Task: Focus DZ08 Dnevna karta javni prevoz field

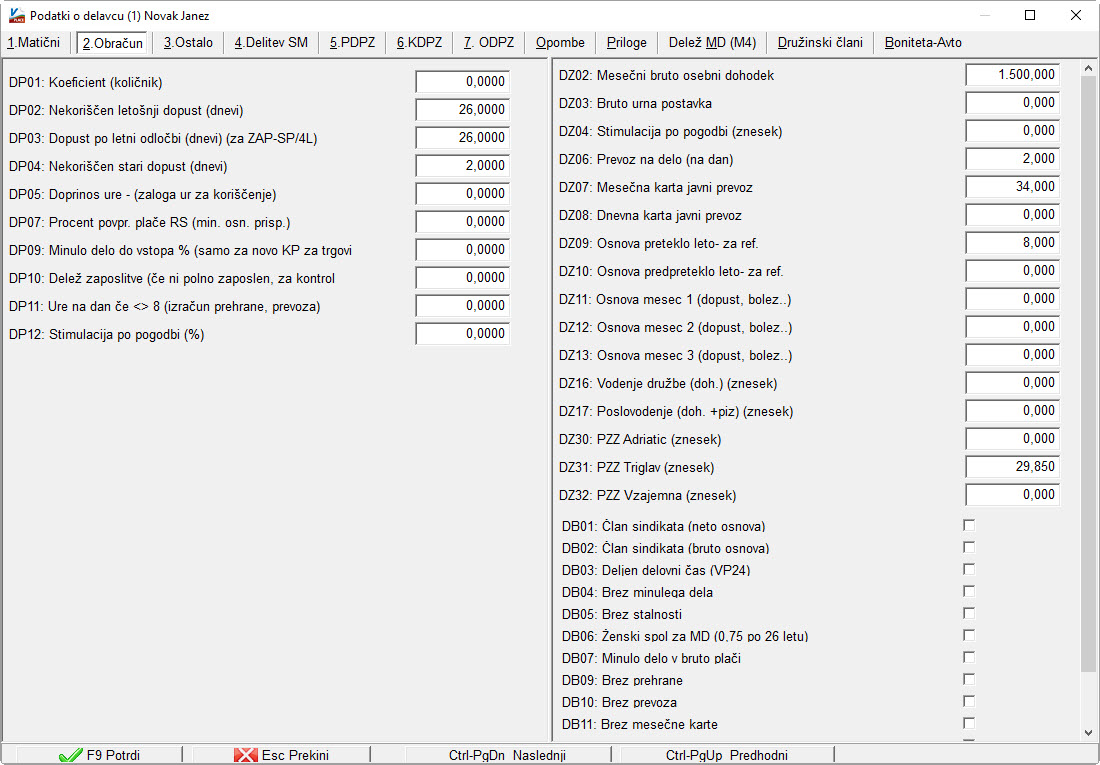Action: (1012, 215)
